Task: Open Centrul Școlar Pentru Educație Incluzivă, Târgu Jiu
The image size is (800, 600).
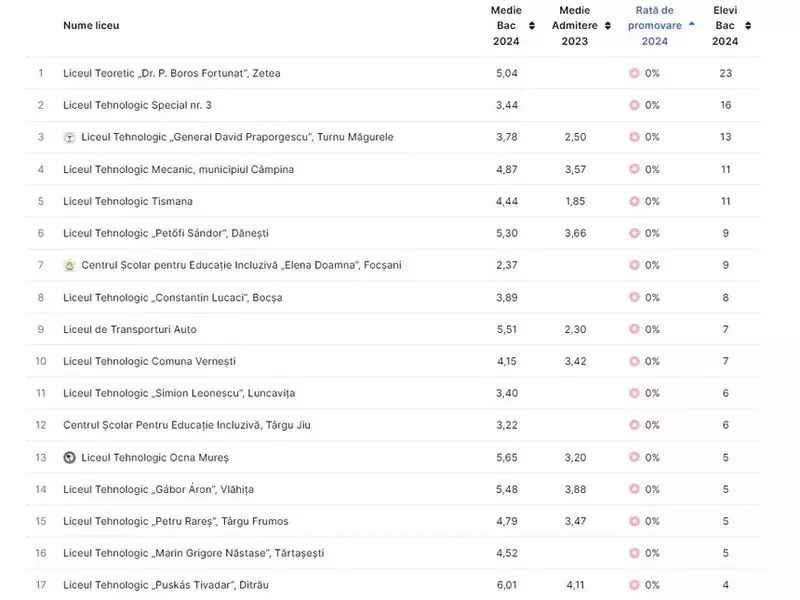Action: [x=186, y=425]
